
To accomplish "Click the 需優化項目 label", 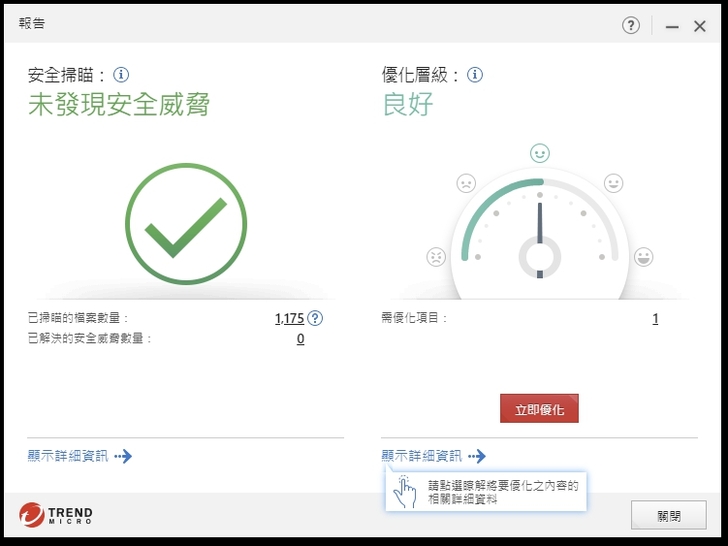I will (414, 318).
